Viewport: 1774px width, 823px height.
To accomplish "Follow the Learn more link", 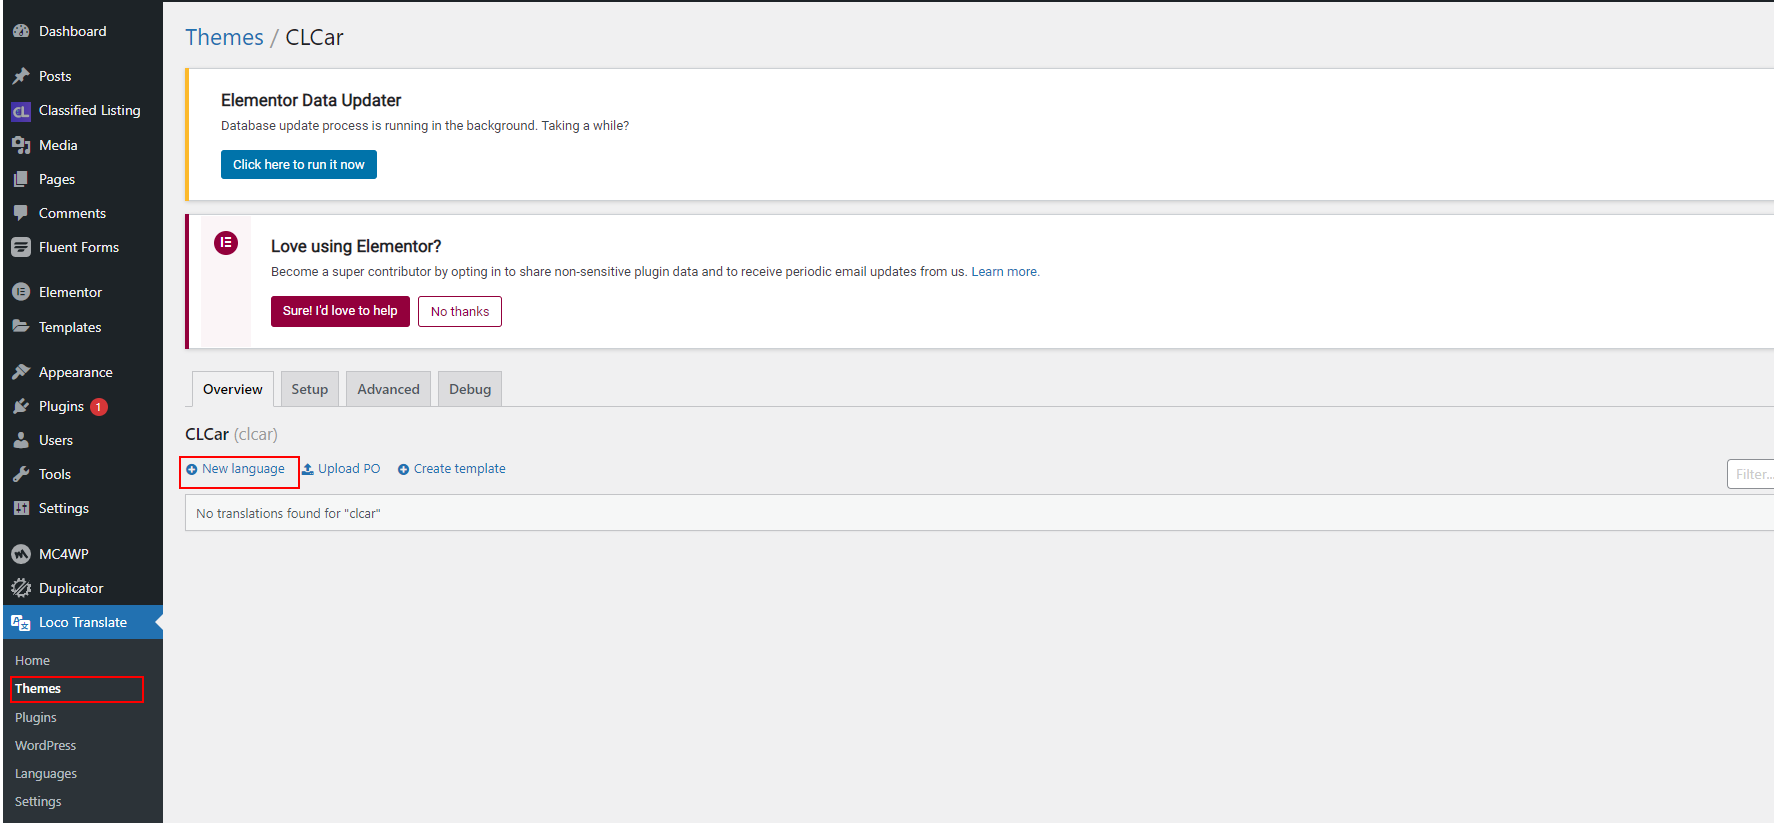I will [x=1005, y=272].
